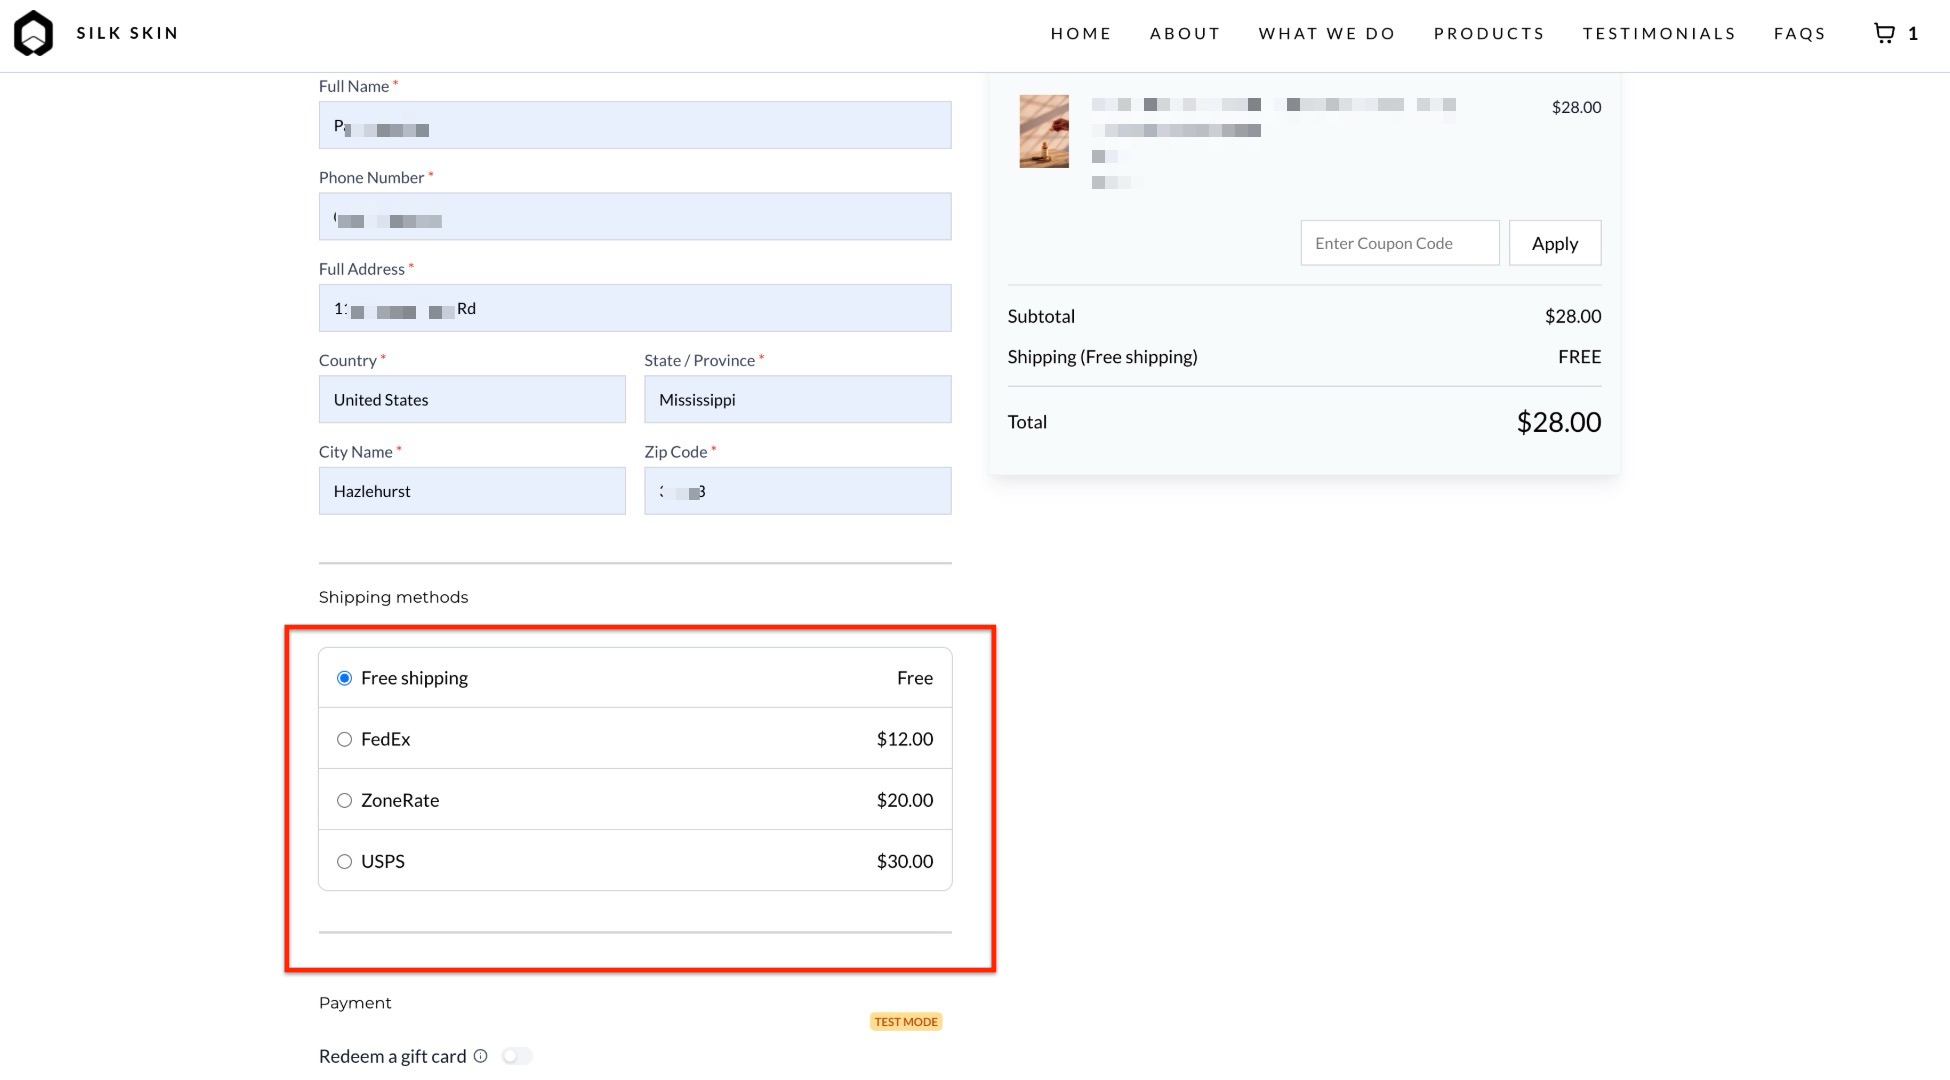Open the FAQs menu link

pos(1800,33)
